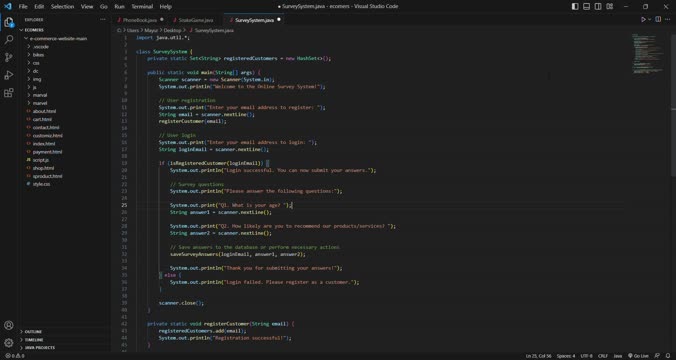Toggle the secondary side bar layout button
Screen dimensions: 676x360
coord(598,6)
